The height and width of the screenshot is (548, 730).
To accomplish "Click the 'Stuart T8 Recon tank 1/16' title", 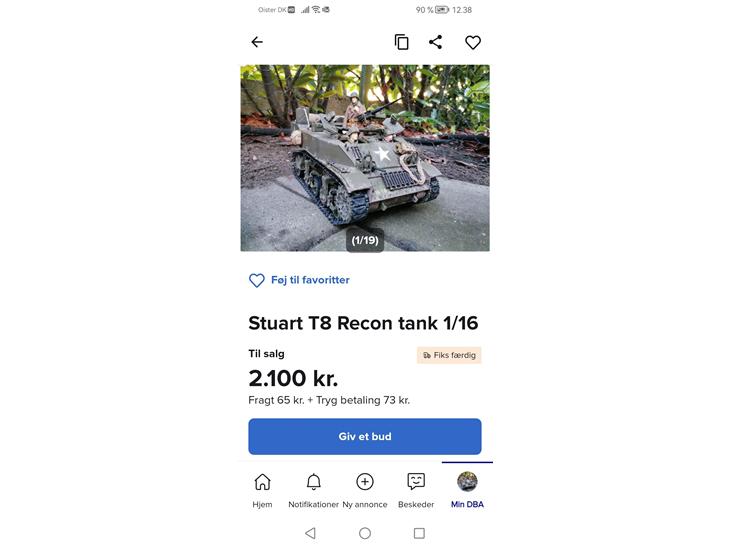I will [363, 323].
